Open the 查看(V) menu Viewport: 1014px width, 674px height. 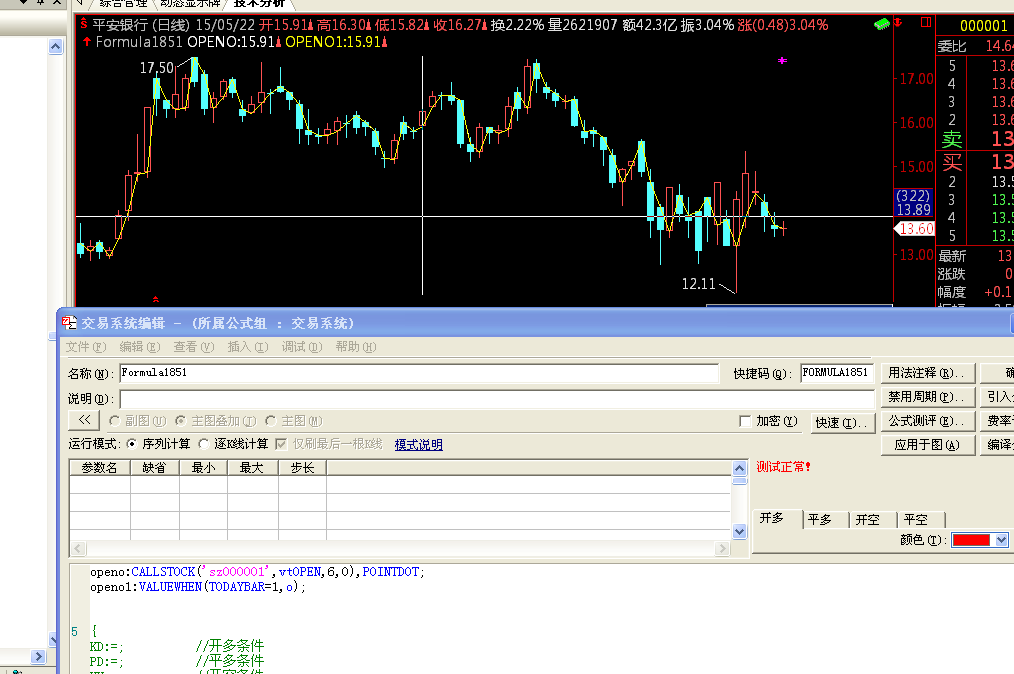[x=193, y=347]
